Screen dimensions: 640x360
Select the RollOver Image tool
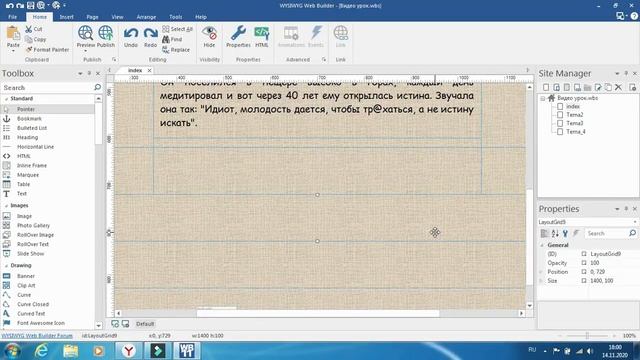(35, 235)
